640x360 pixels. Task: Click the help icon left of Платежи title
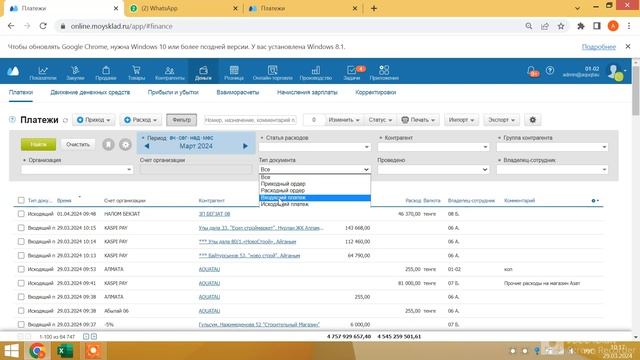coord(12,120)
